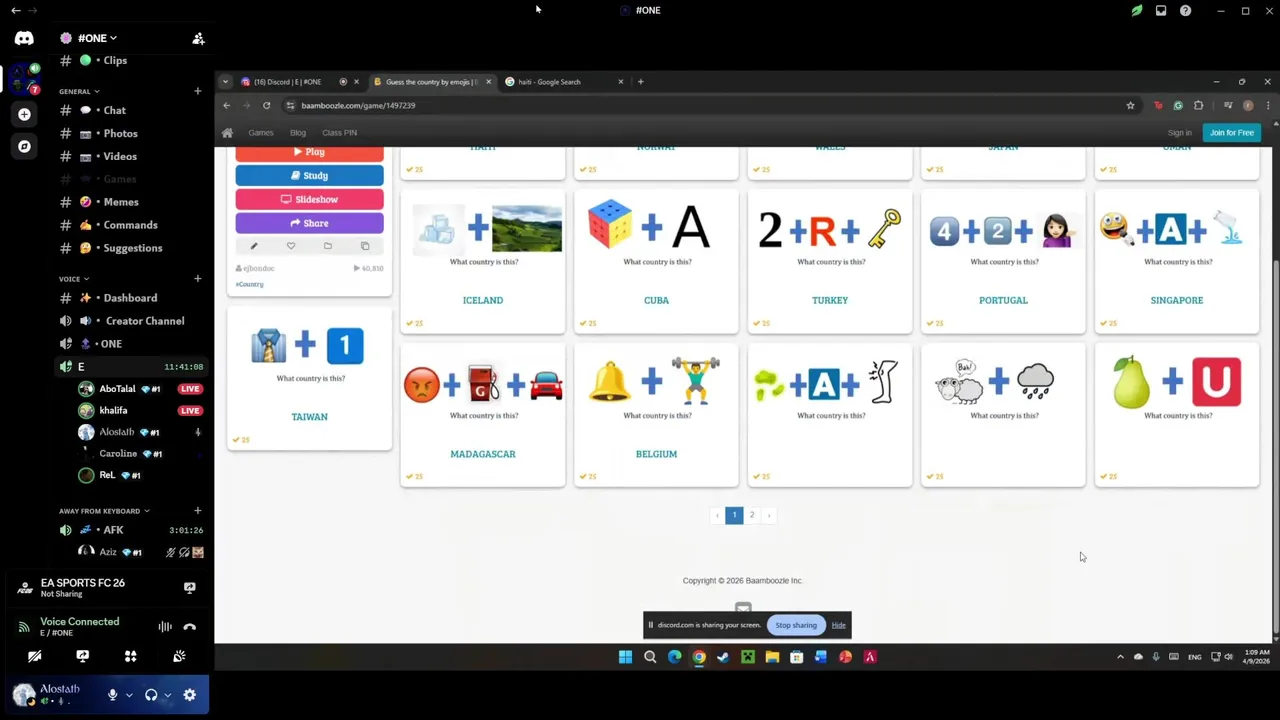Click the Stop sharing button
Viewport: 1280px width, 720px height.
[796, 625]
